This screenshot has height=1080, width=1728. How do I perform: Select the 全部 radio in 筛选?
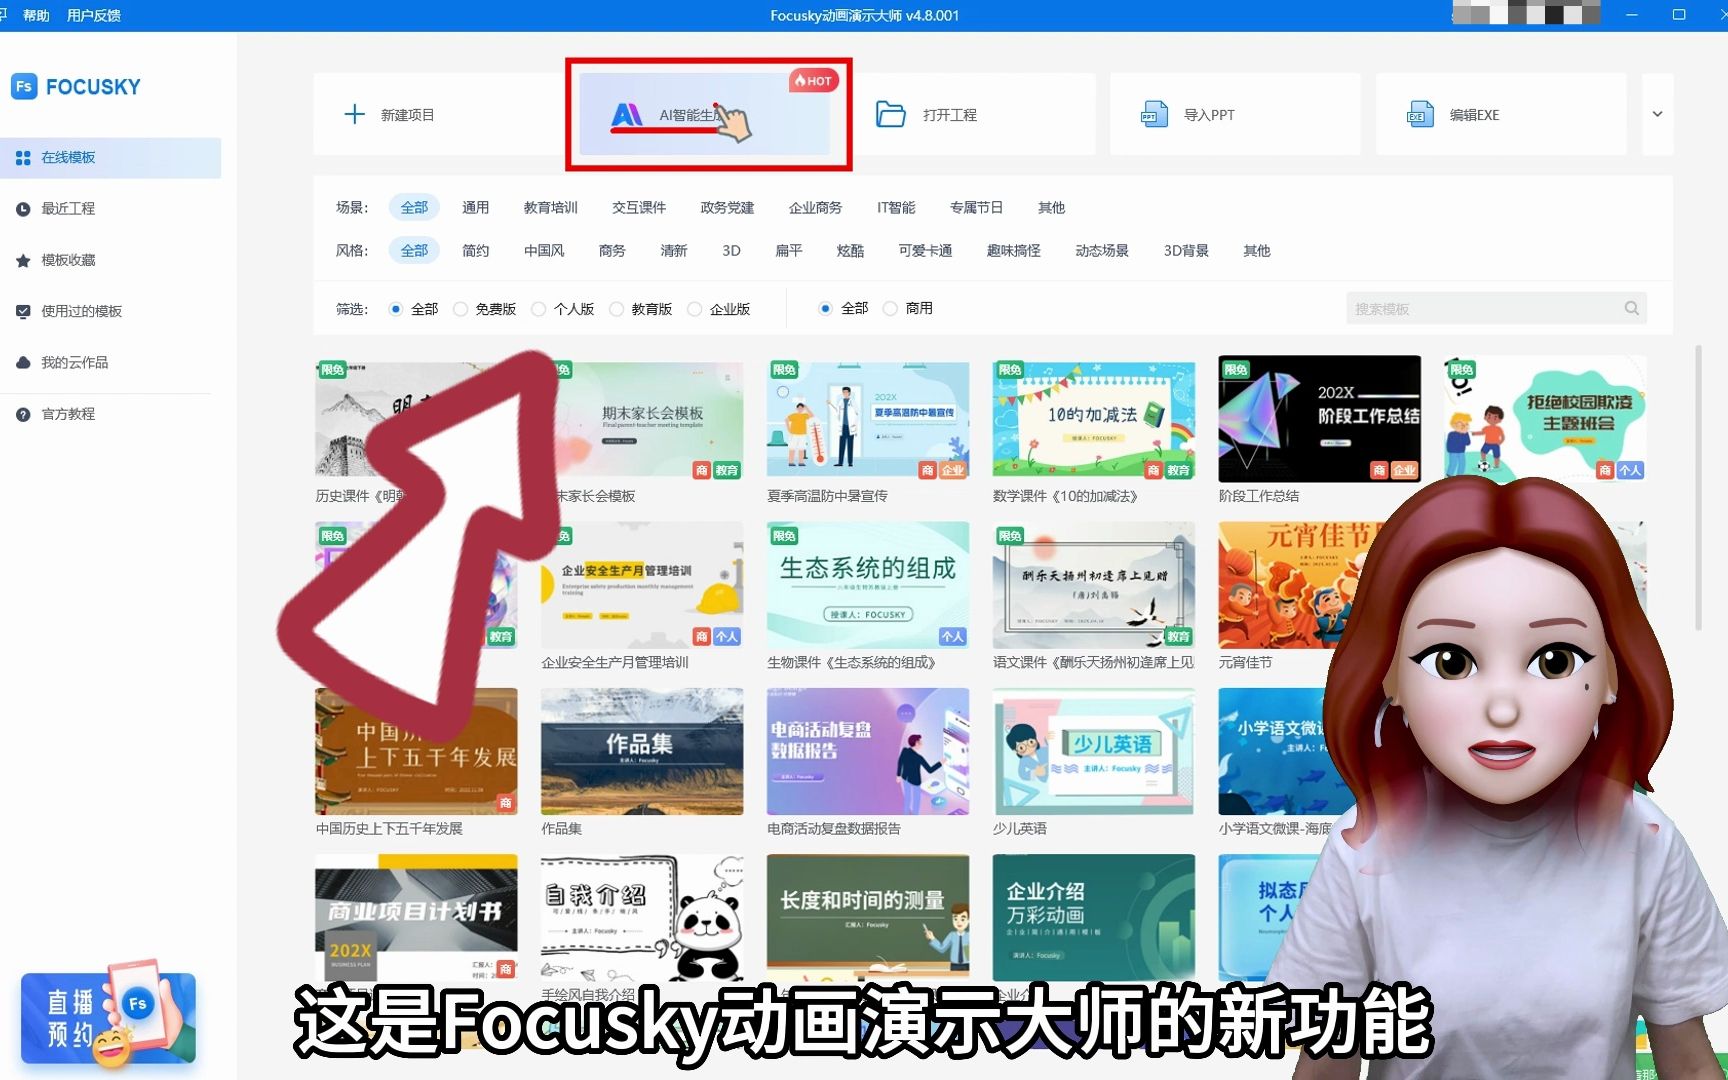pos(396,309)
